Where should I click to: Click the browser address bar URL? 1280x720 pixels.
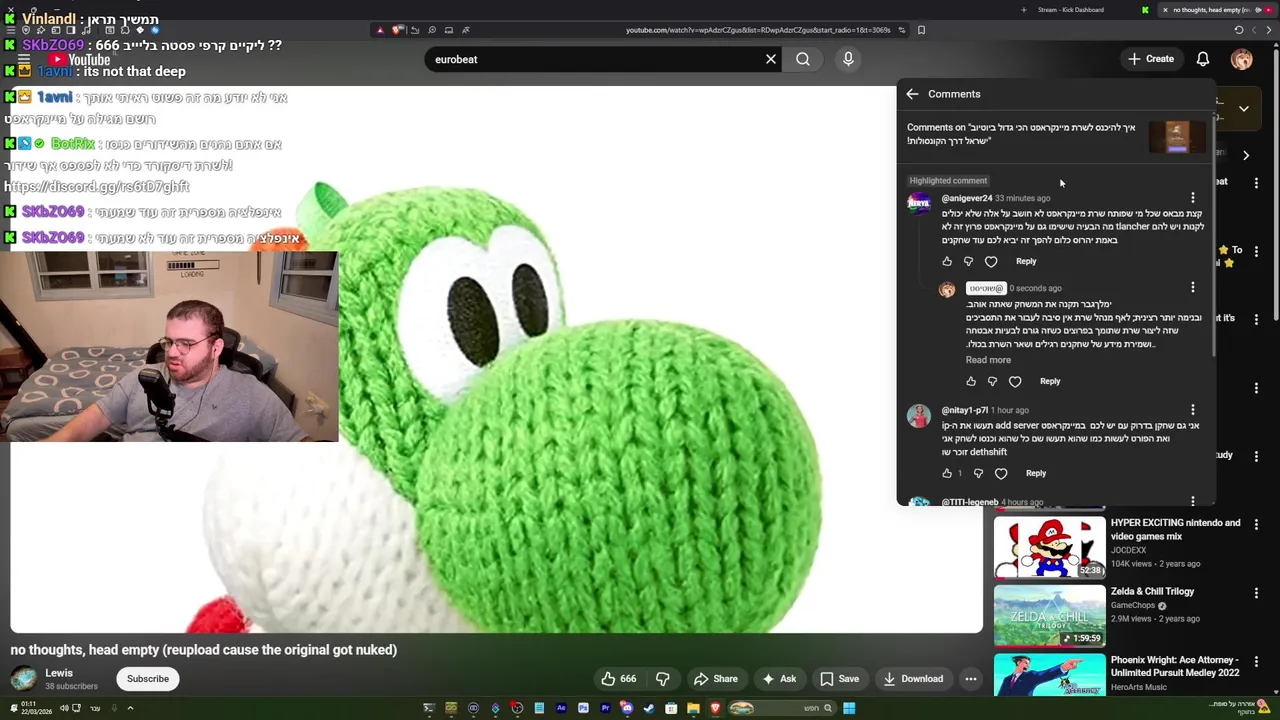(758, 30)
